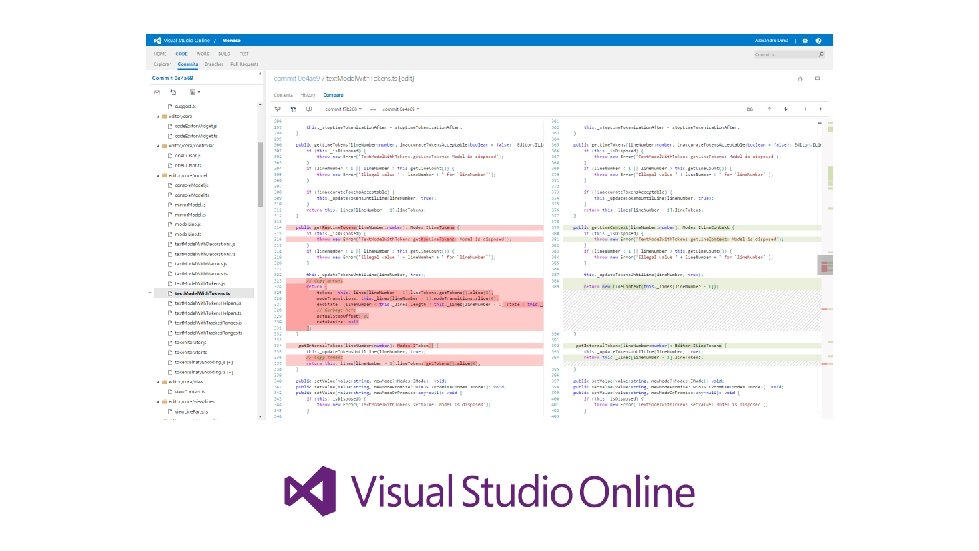The width and height of the screenshot is (979, 551).
Task: Select the Compare tab
Action: pos(333,95)
